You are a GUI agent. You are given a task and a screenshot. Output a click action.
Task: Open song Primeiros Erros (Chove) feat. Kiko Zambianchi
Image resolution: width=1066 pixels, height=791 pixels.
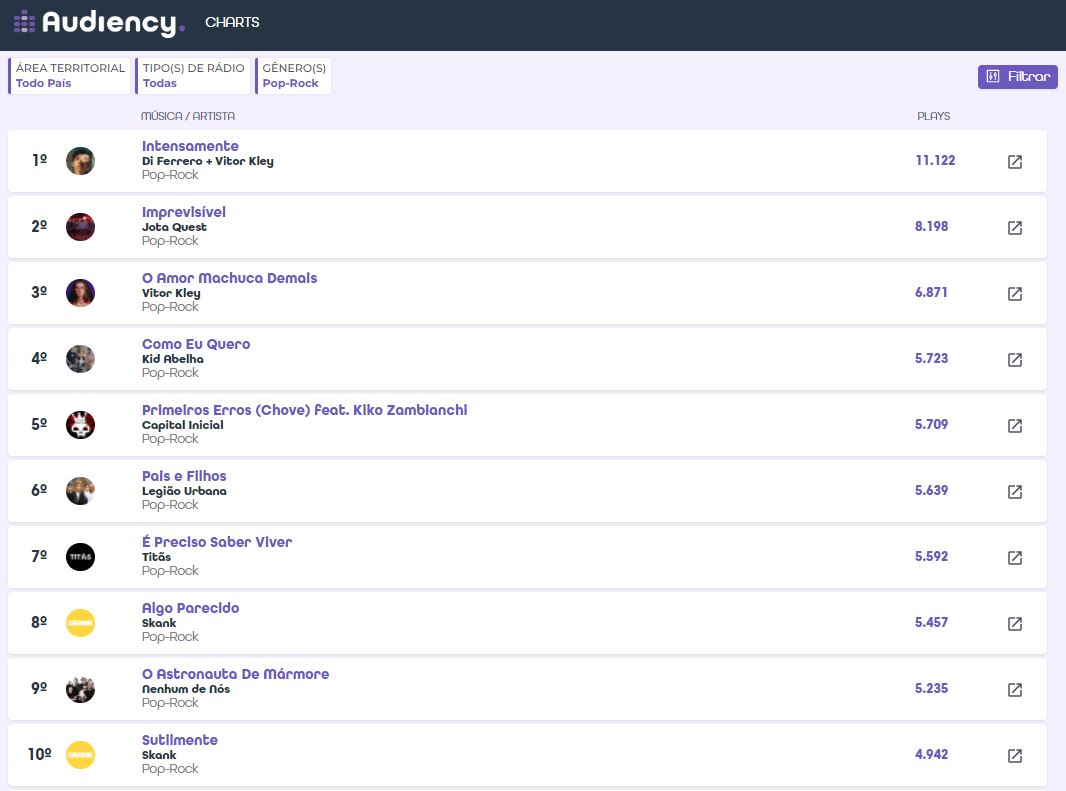click(x=305, y=410)
